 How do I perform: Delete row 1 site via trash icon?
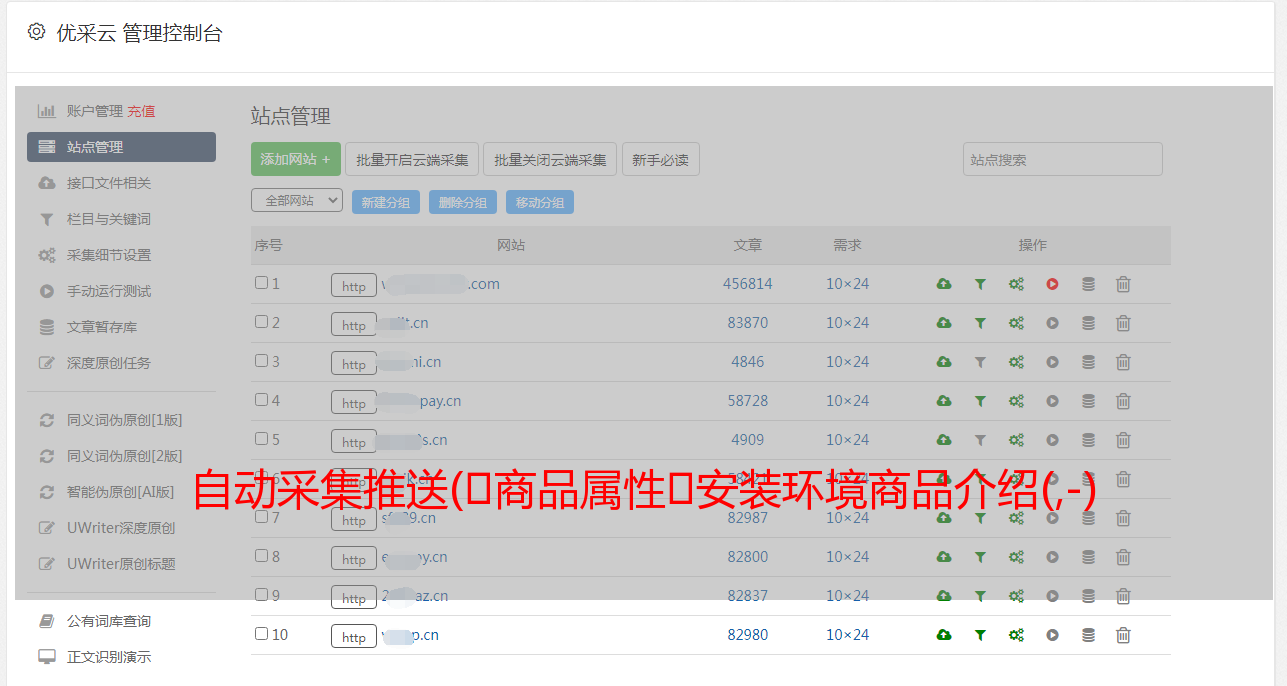click(x=1123, y=284)
